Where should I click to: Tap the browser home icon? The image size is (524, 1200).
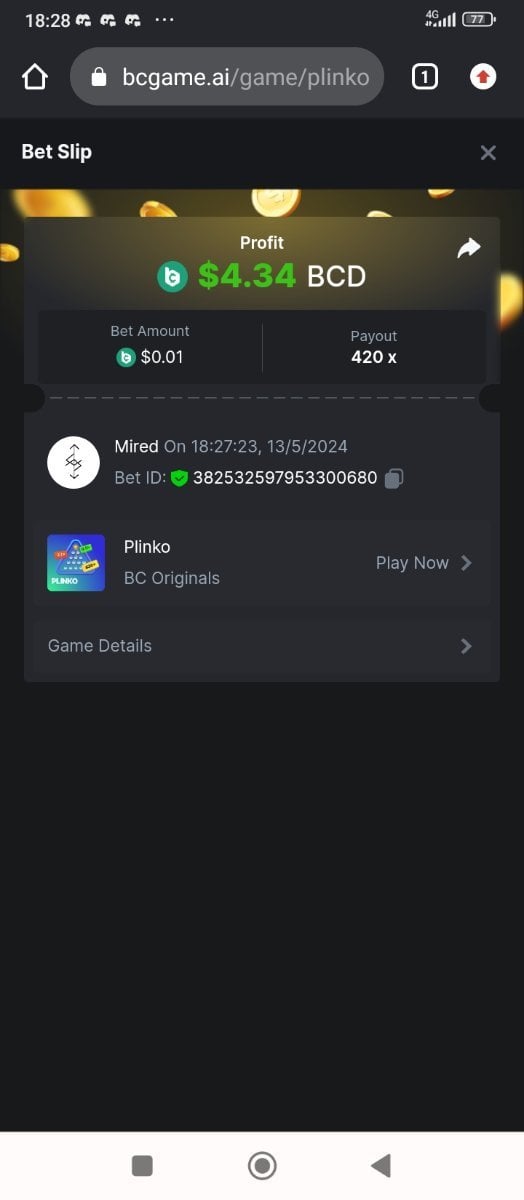pos(35,77)
